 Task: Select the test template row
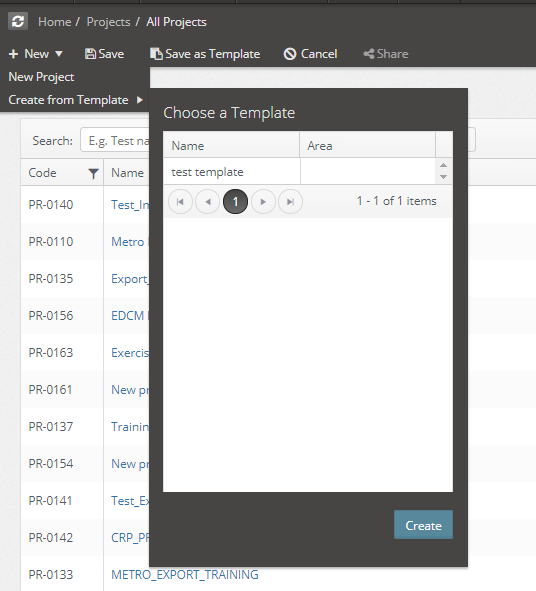[300, 172]
